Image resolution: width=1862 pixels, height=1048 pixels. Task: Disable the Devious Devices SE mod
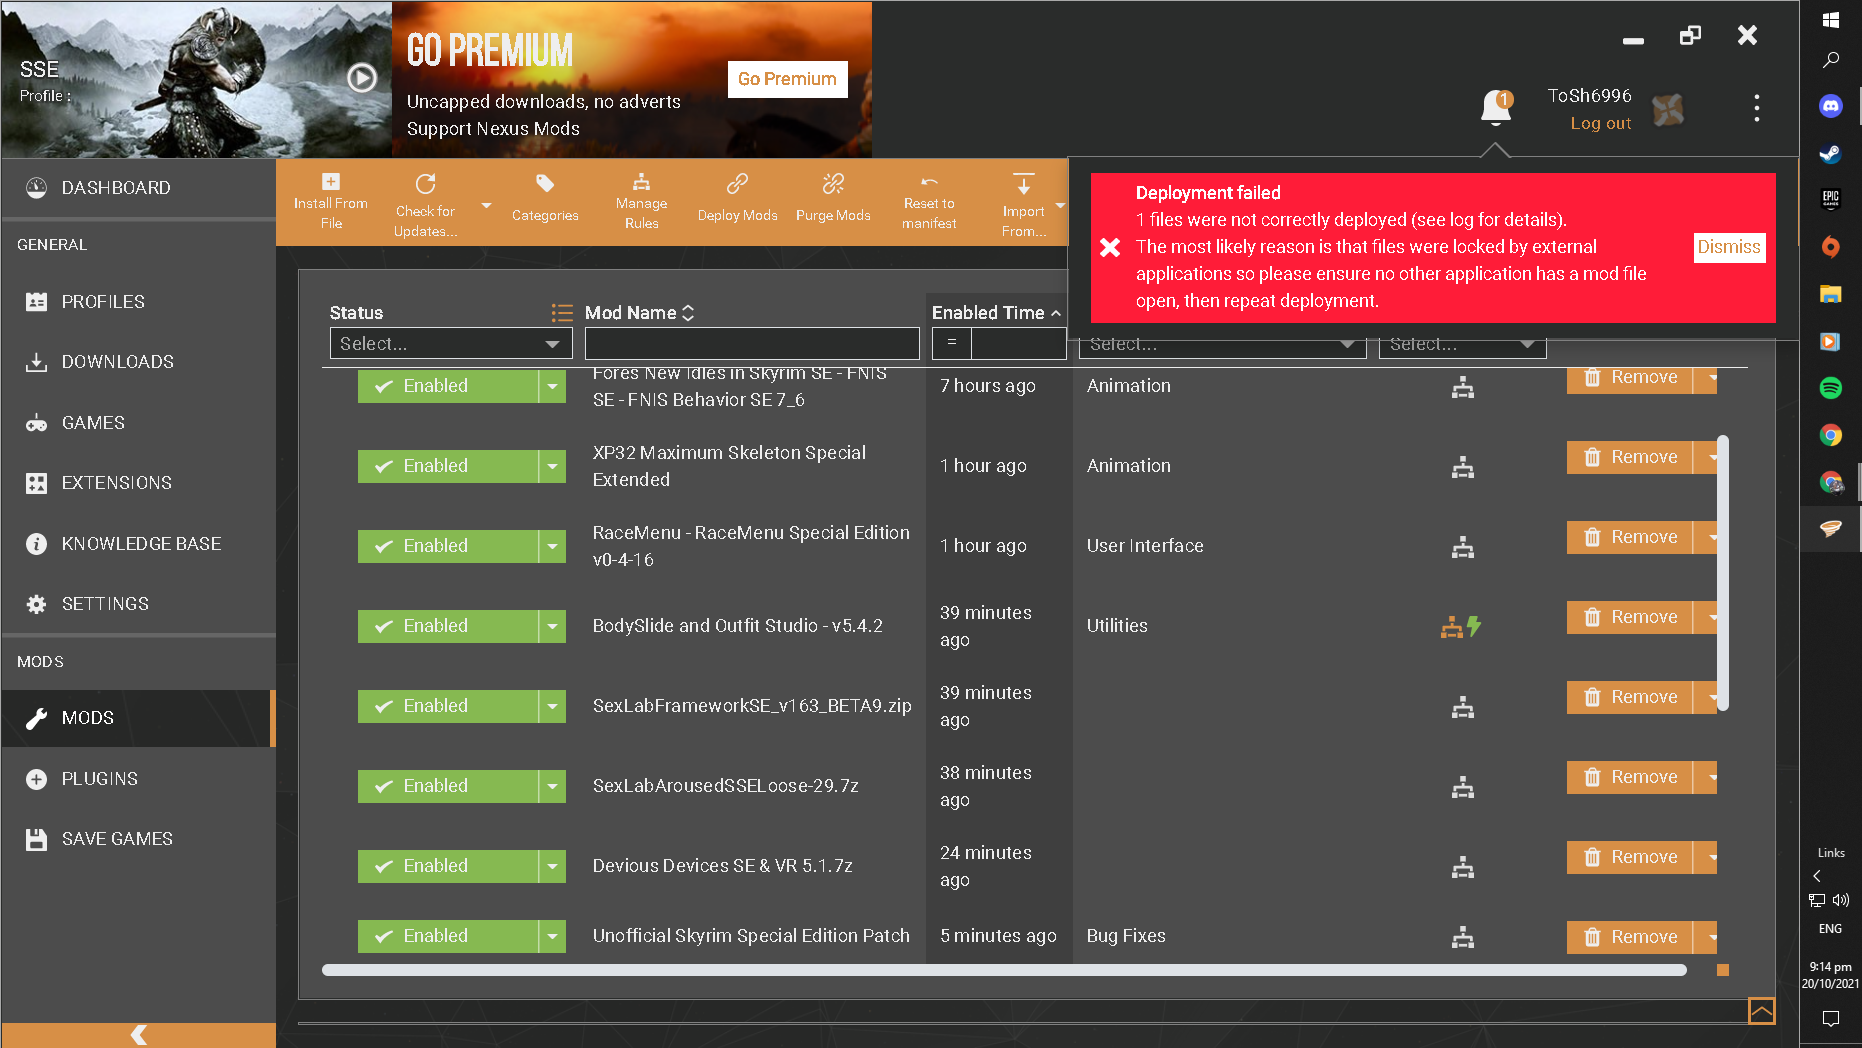[448, 866]
